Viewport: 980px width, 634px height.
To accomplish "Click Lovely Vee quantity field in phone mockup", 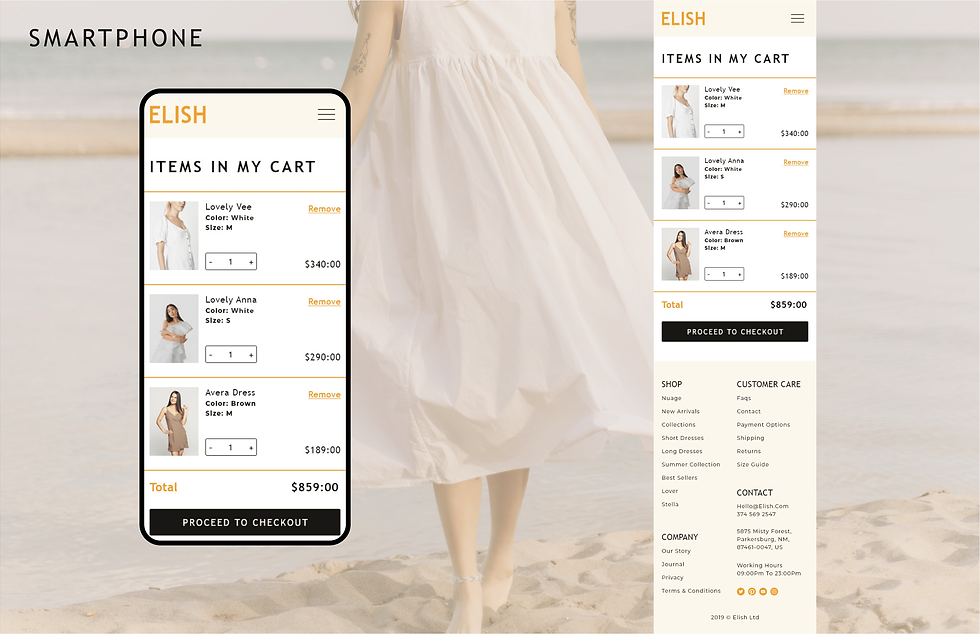I will point(231,262).
